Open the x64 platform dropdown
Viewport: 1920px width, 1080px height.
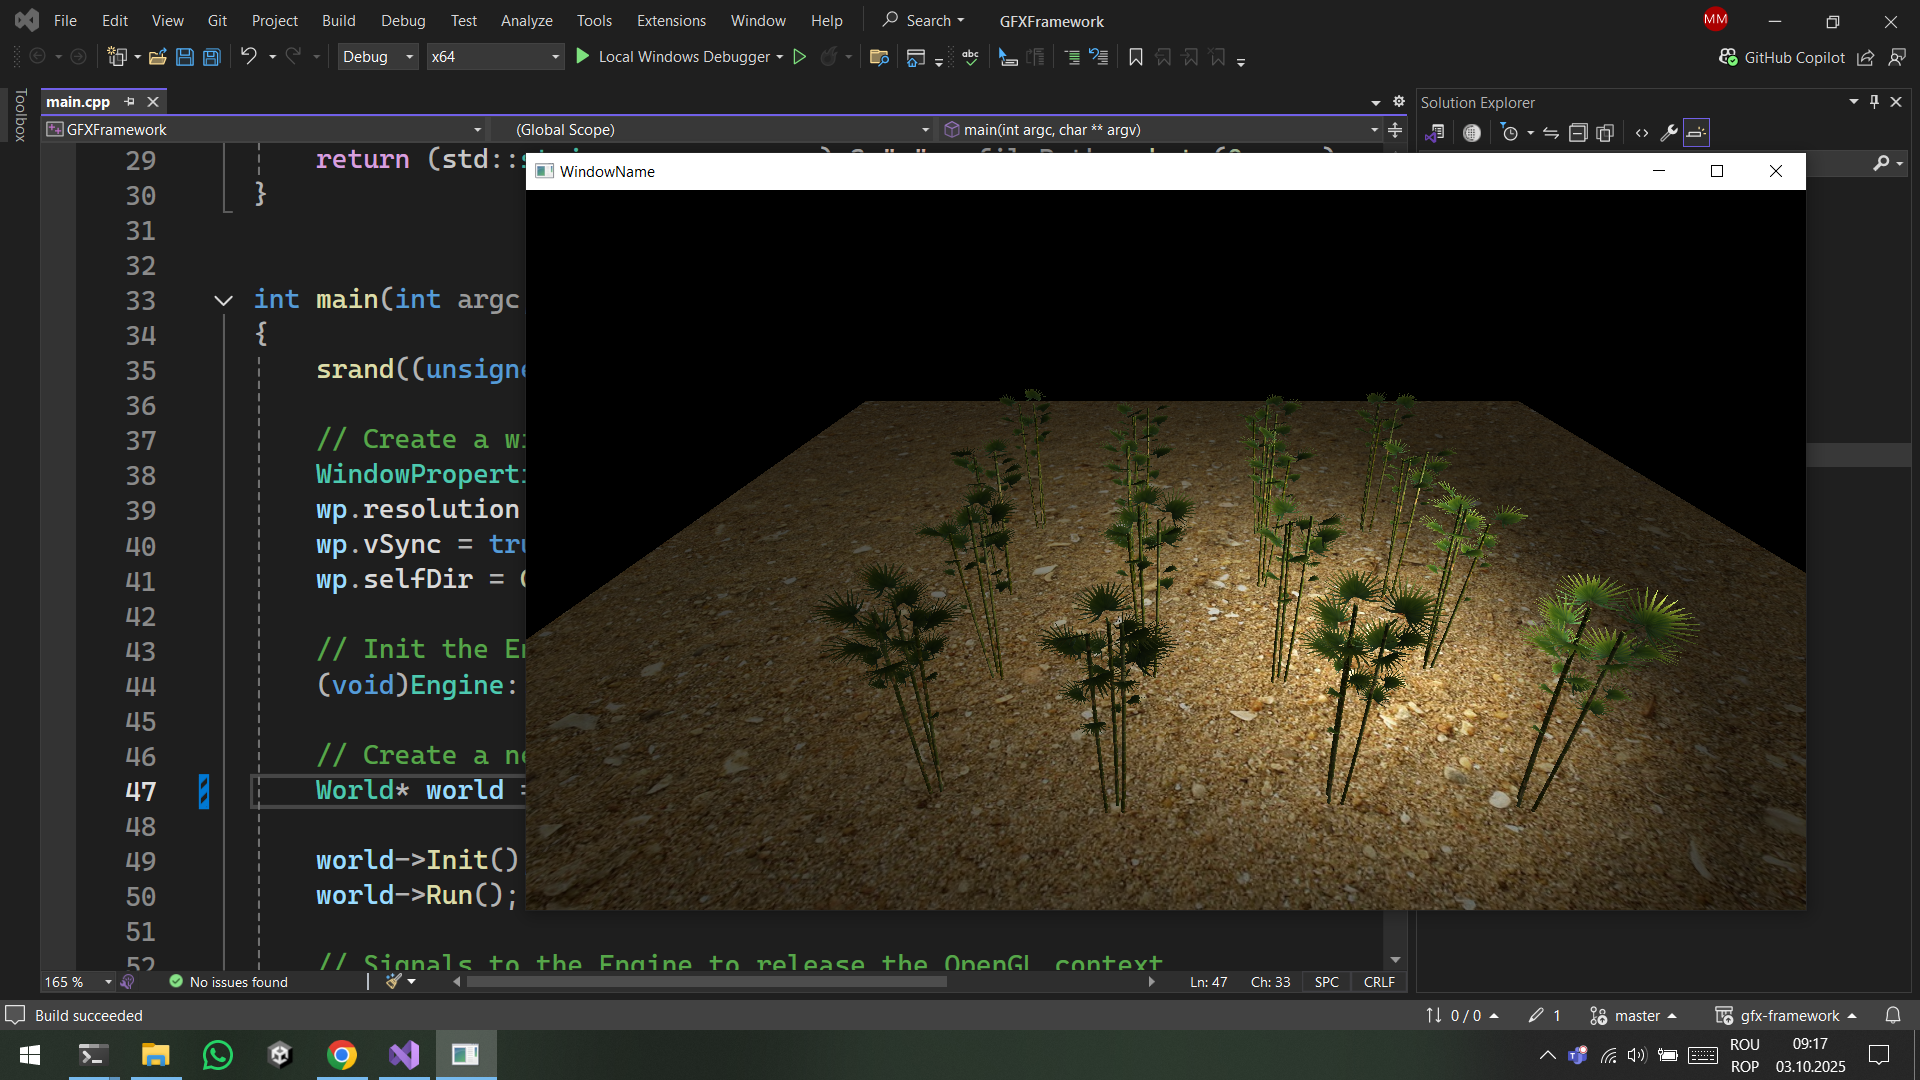coord(495,57)
